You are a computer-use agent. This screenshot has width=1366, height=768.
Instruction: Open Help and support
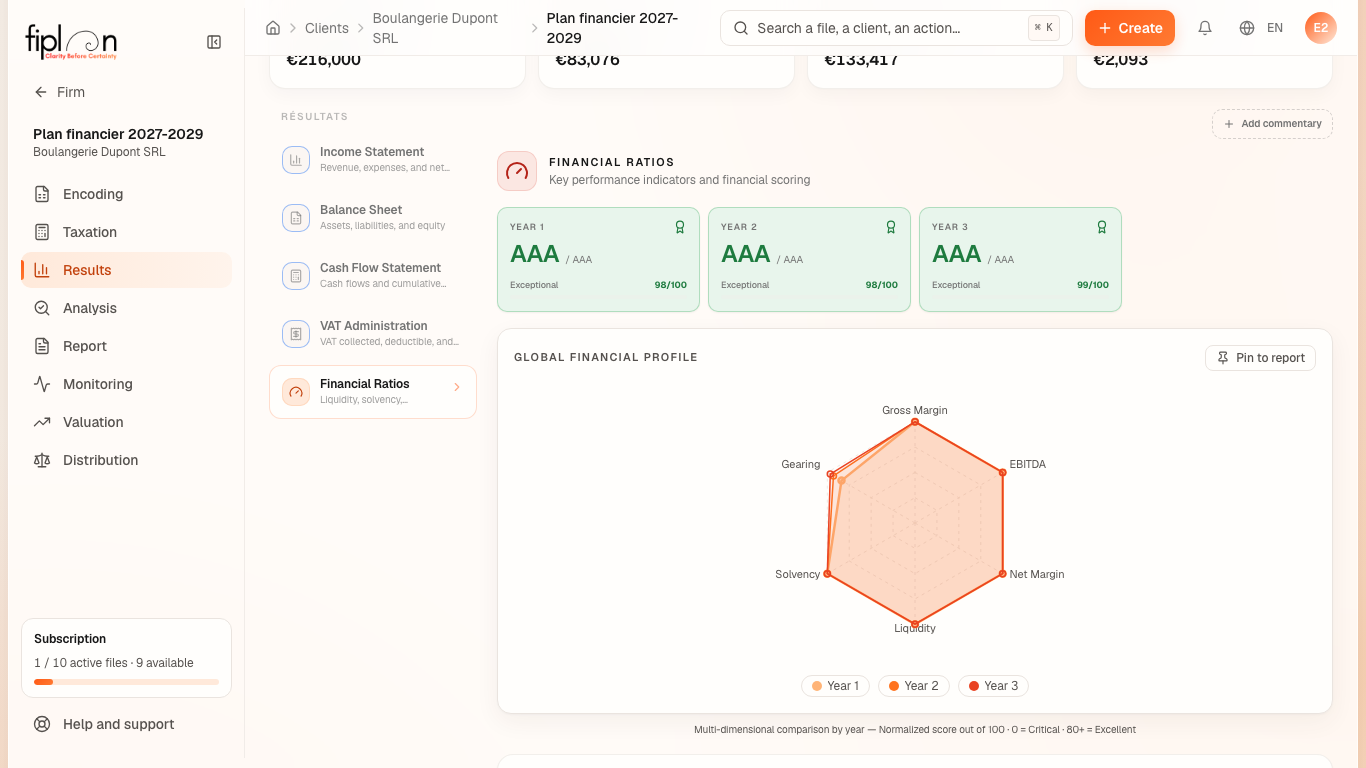tap(126, 724)
